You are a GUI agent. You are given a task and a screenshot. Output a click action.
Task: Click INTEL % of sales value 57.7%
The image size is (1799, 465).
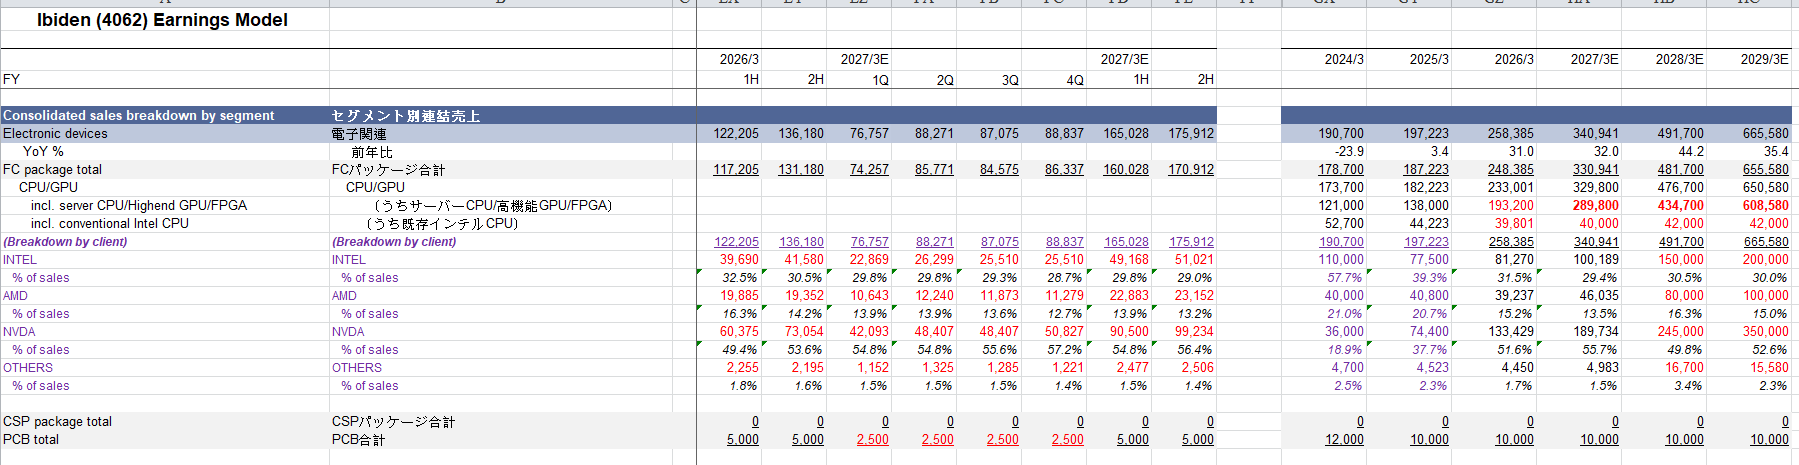click(1345, 278)
